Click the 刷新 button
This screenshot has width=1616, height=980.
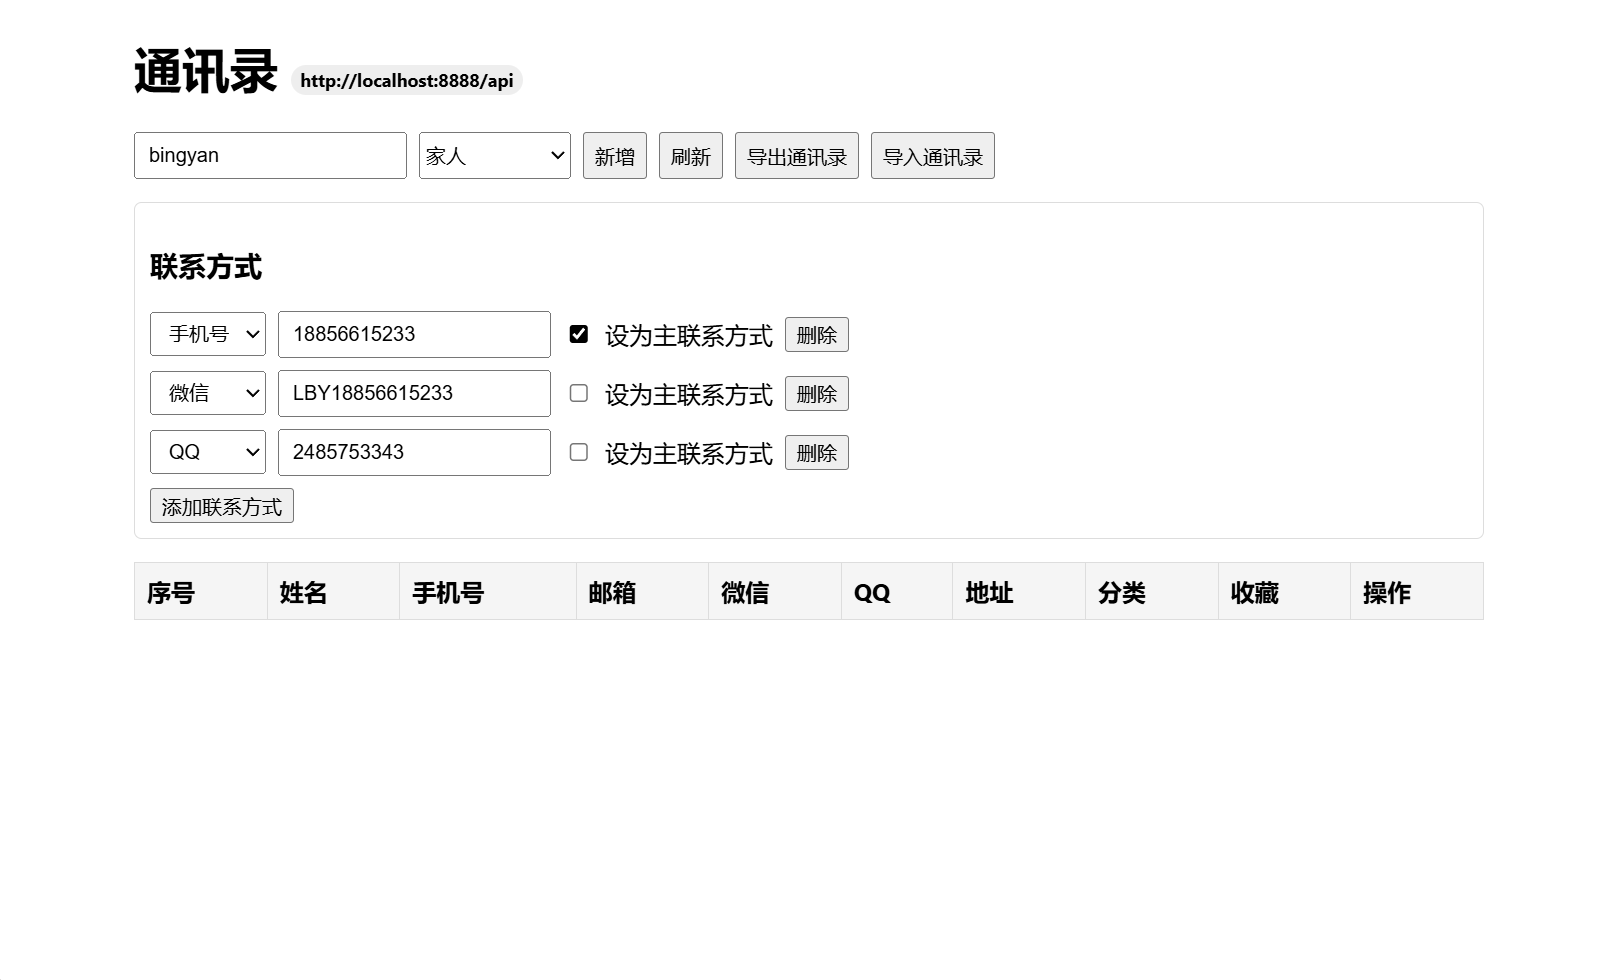tap(691, 156)
